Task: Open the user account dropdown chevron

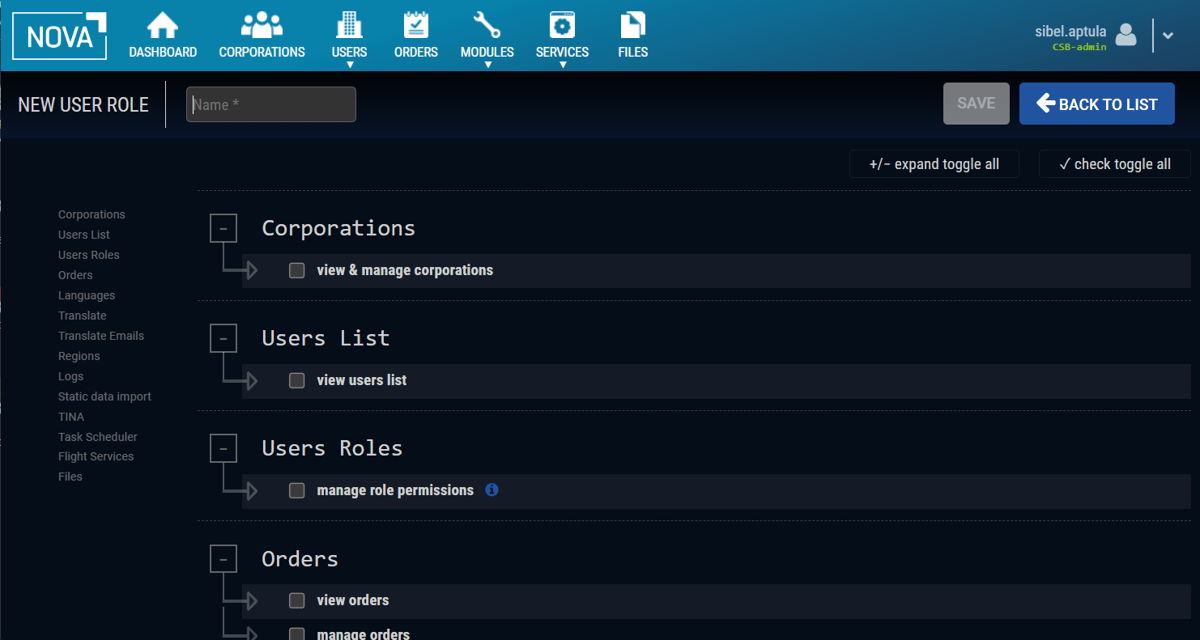Action: point(1167,35)
